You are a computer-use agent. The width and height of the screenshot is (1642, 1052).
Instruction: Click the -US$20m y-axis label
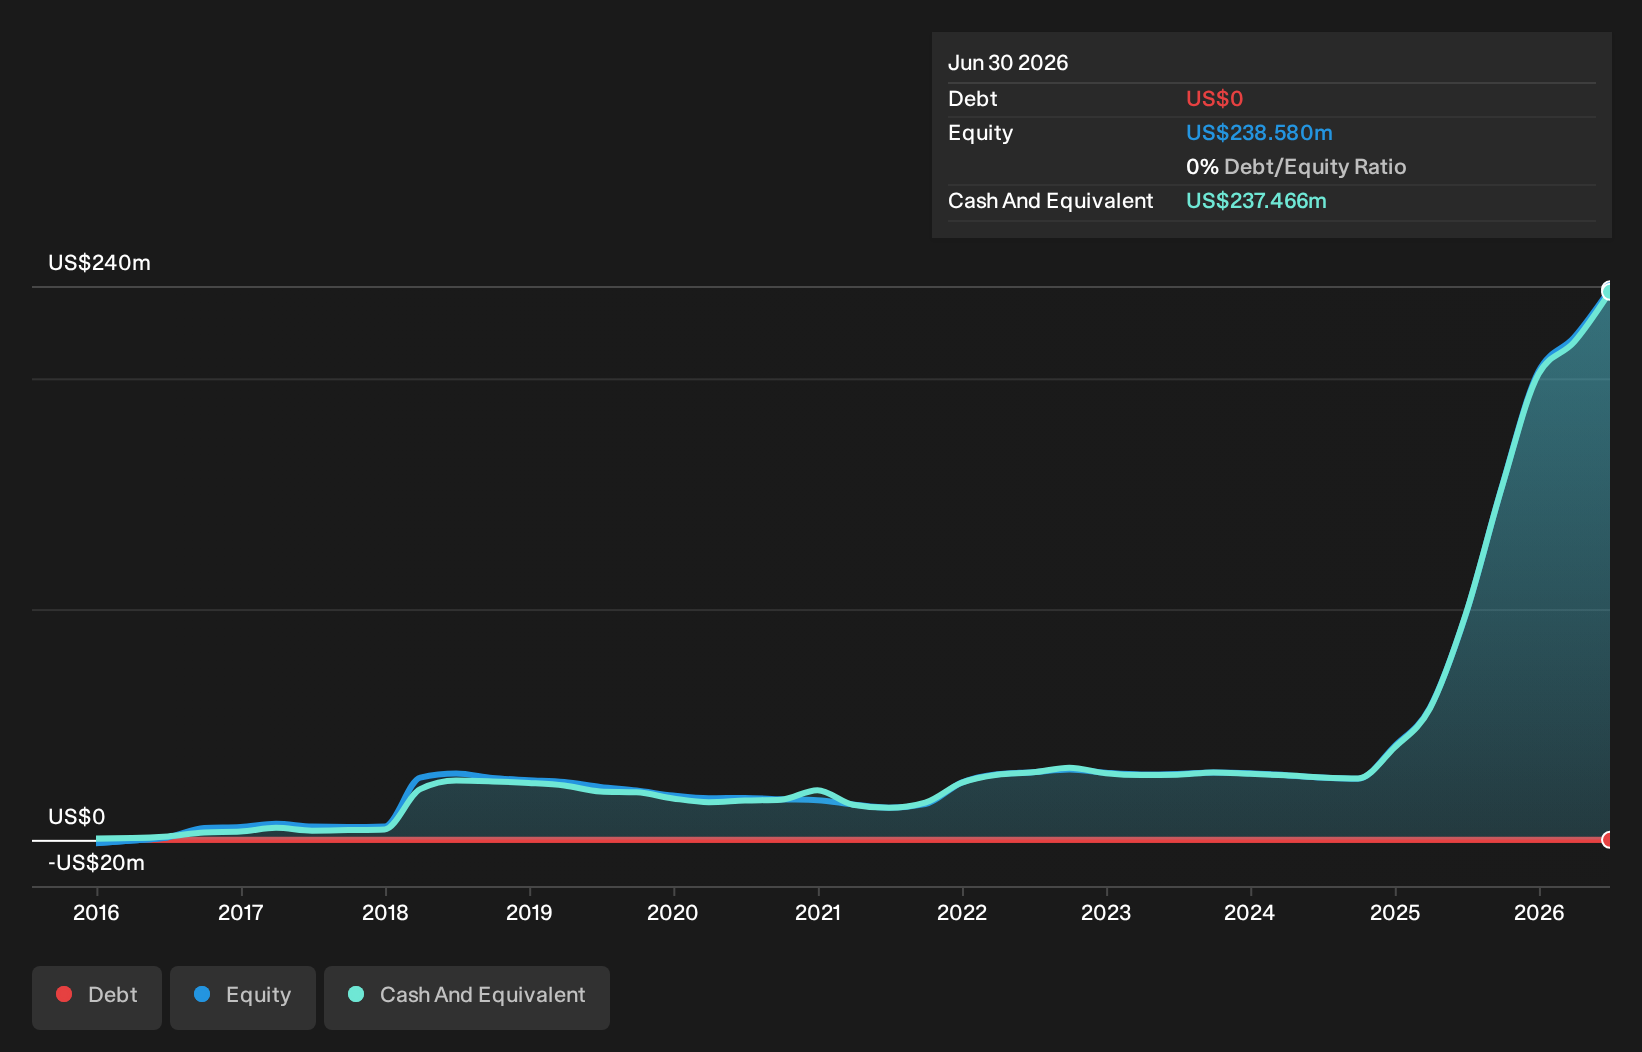pos(96,863)
